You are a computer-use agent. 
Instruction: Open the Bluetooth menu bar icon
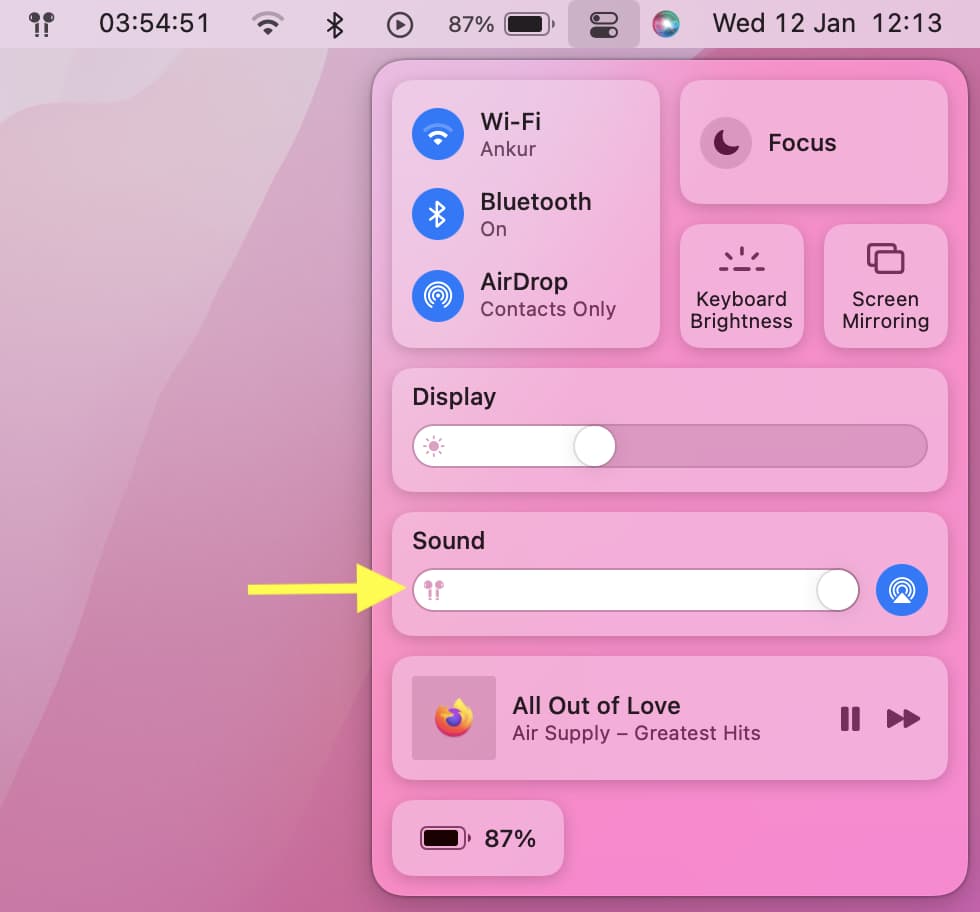[x=335, y=25]
